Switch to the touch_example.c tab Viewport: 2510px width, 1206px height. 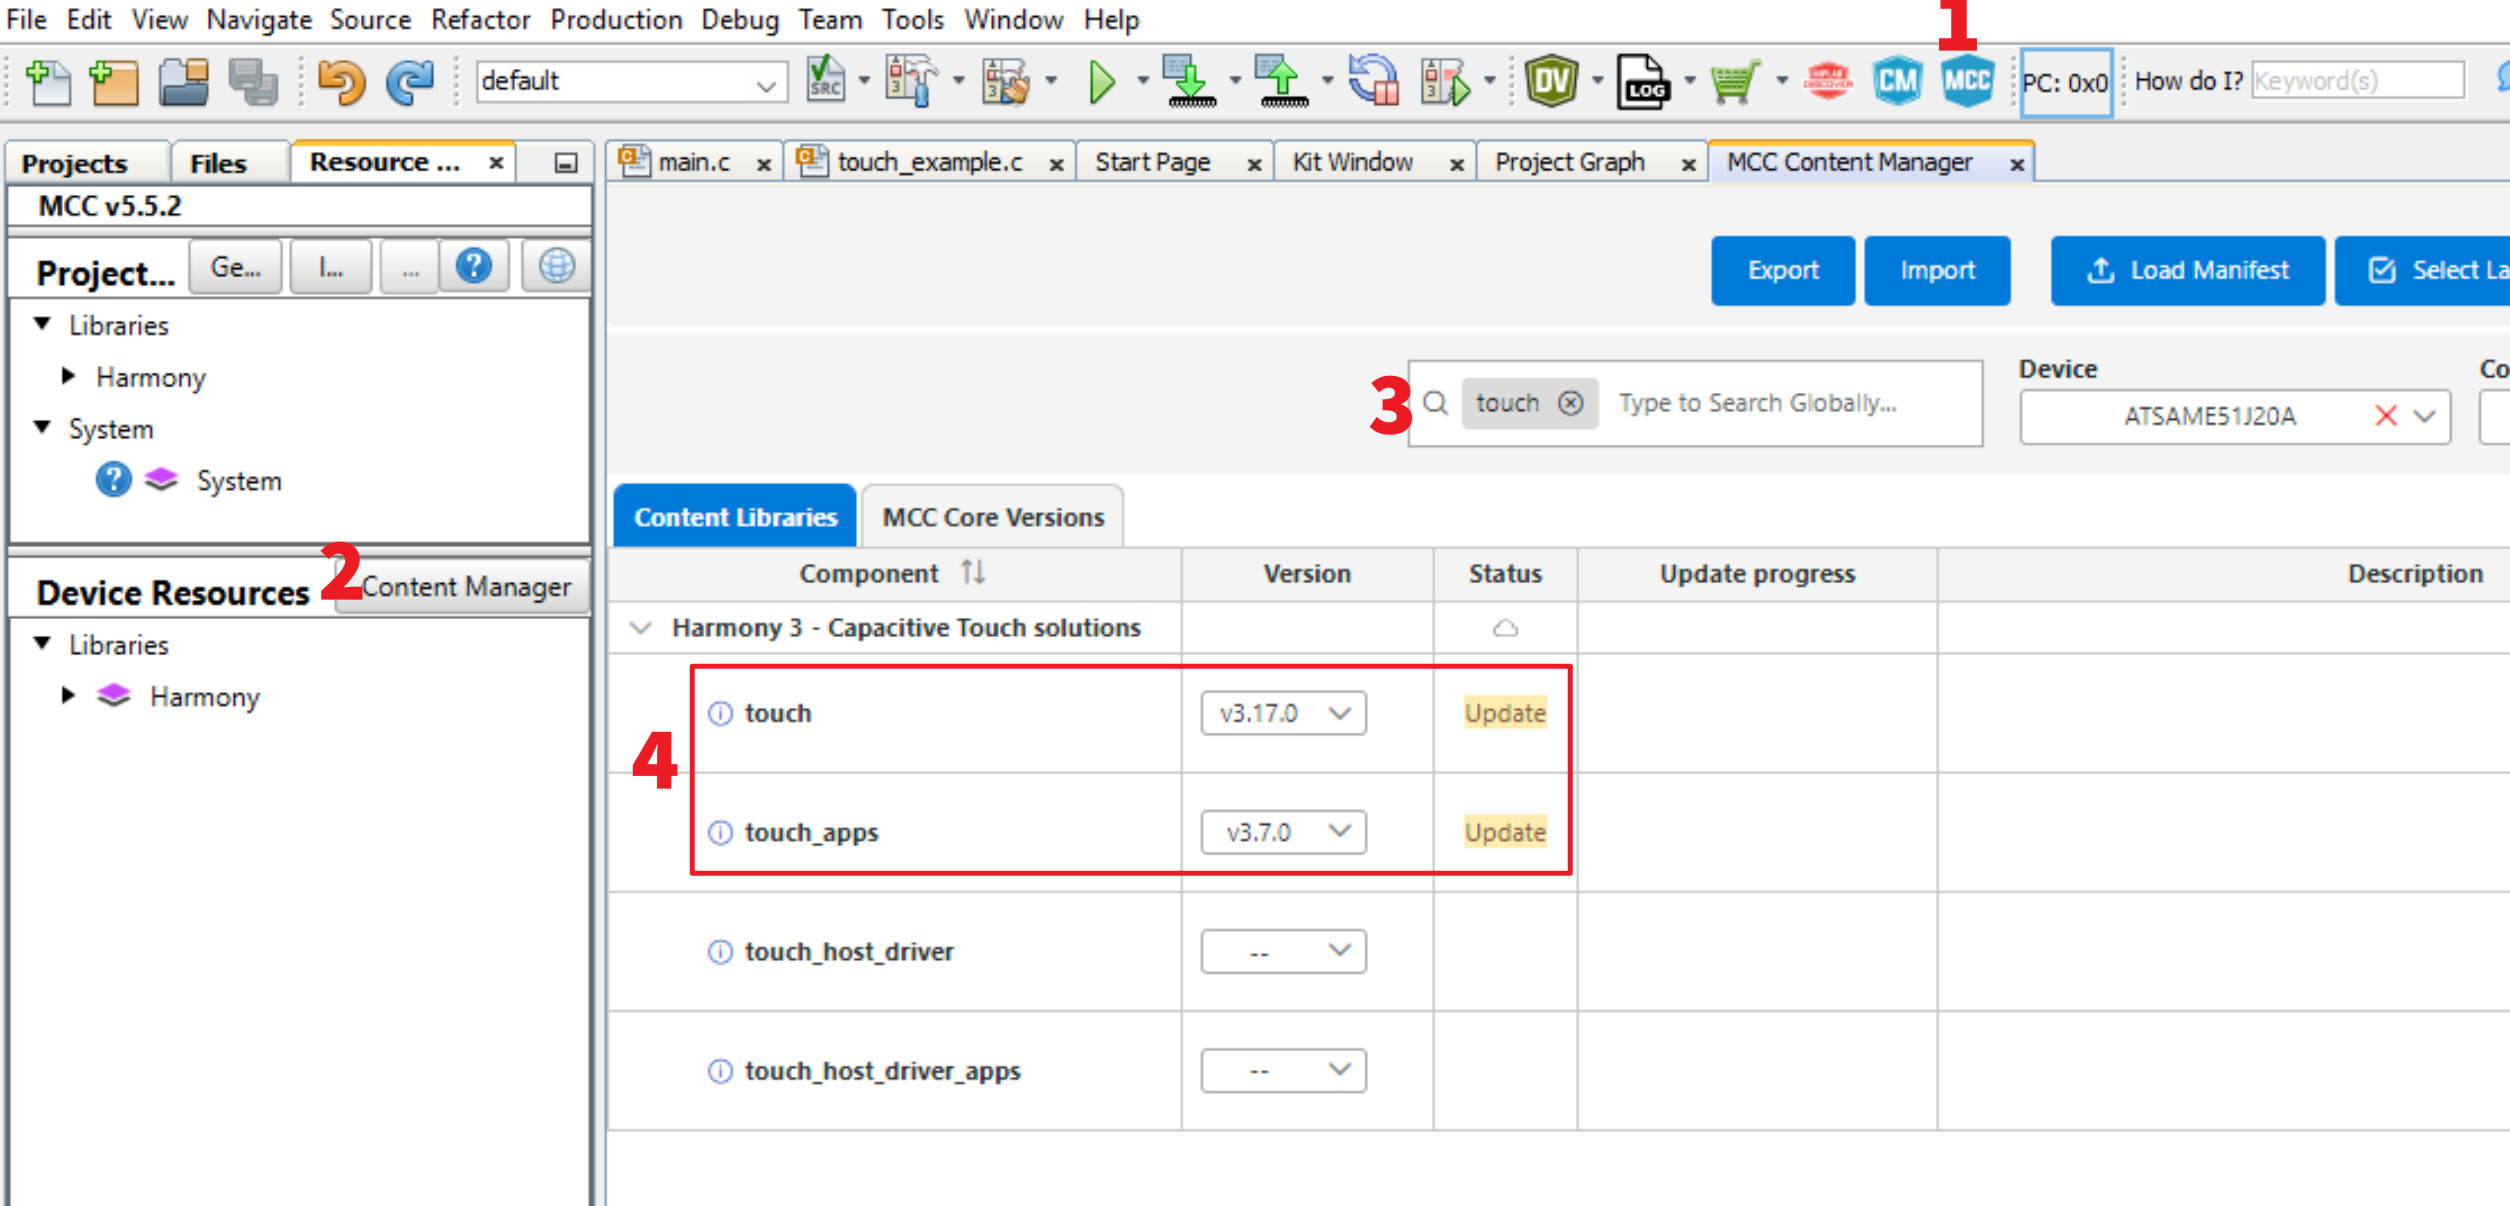930,162
